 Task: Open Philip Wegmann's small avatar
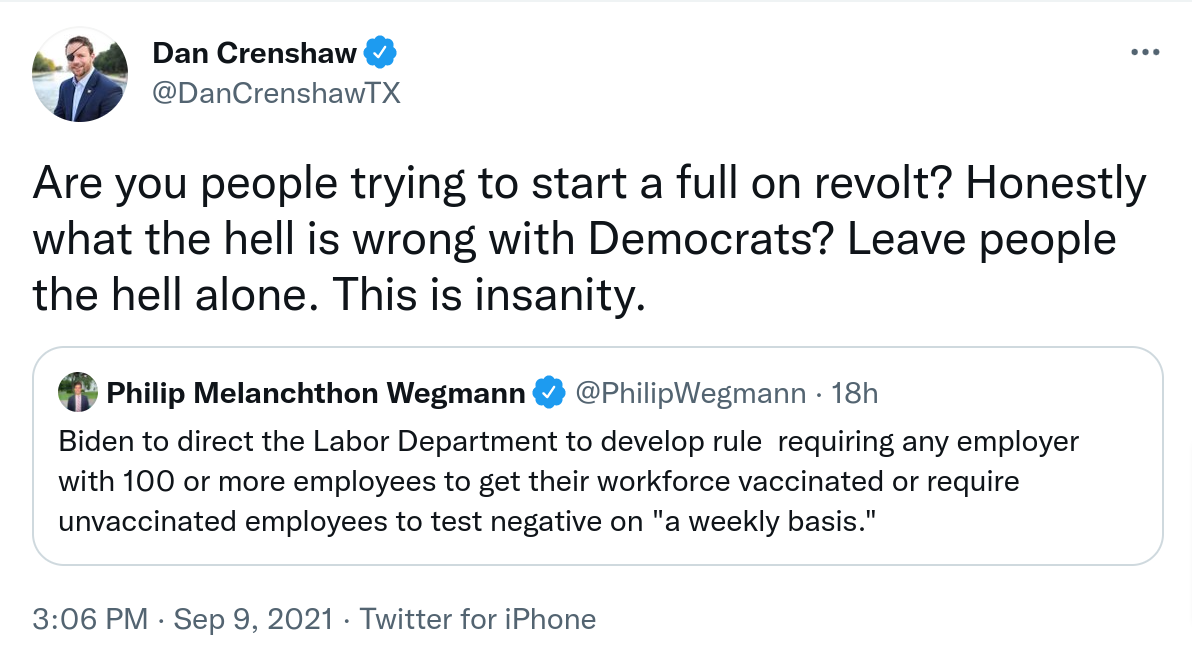(x=78, y=392)
